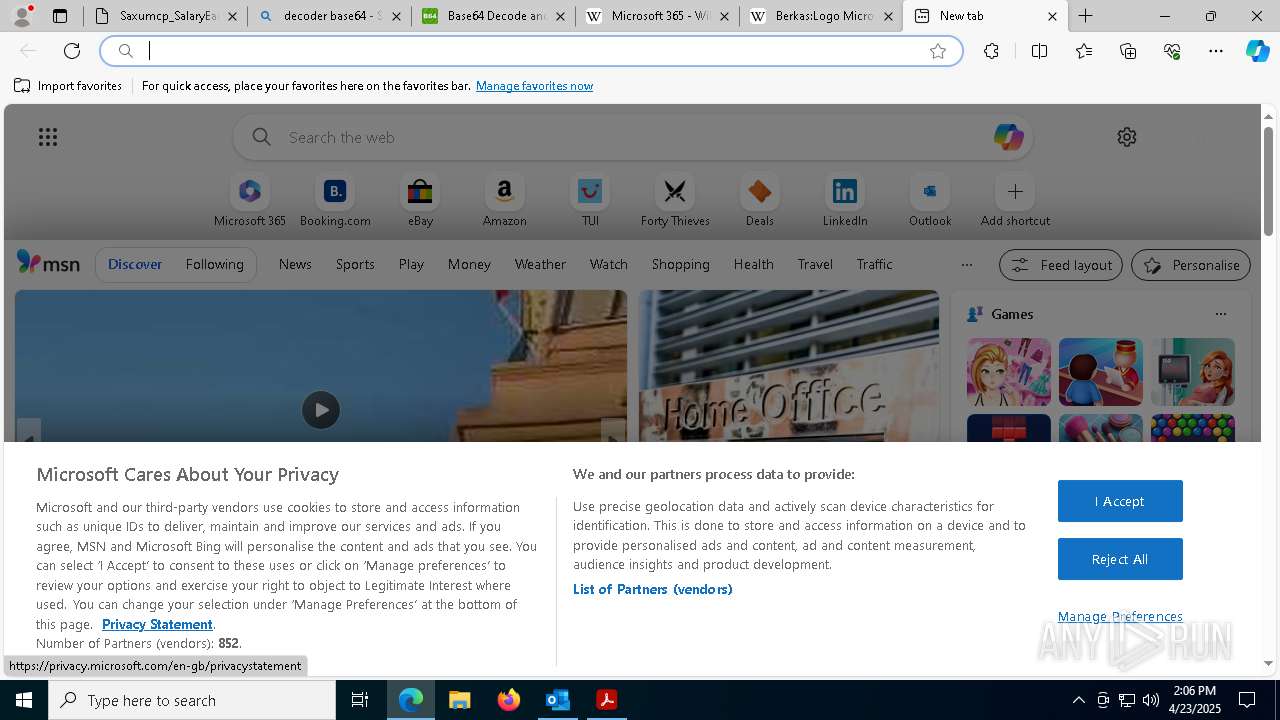Focus the address bar field
The image size is (1280, 720).
(530, 51)
